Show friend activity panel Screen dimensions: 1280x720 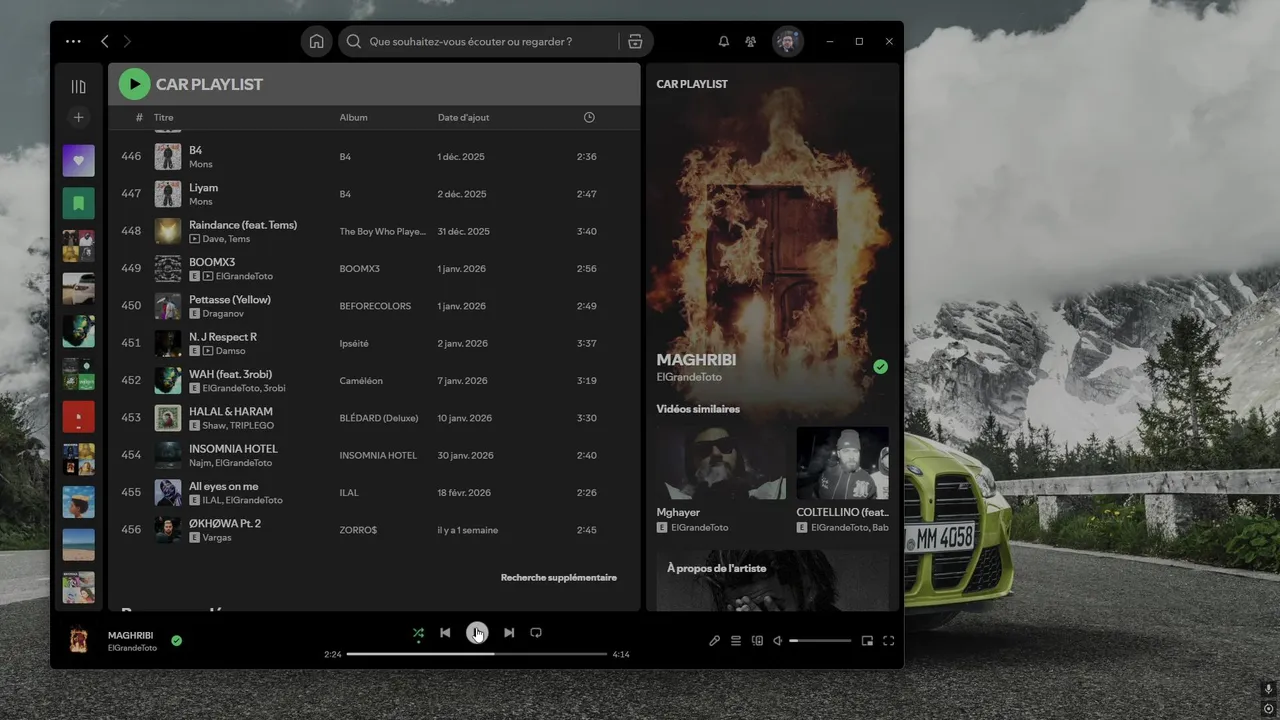pos(751,41)
